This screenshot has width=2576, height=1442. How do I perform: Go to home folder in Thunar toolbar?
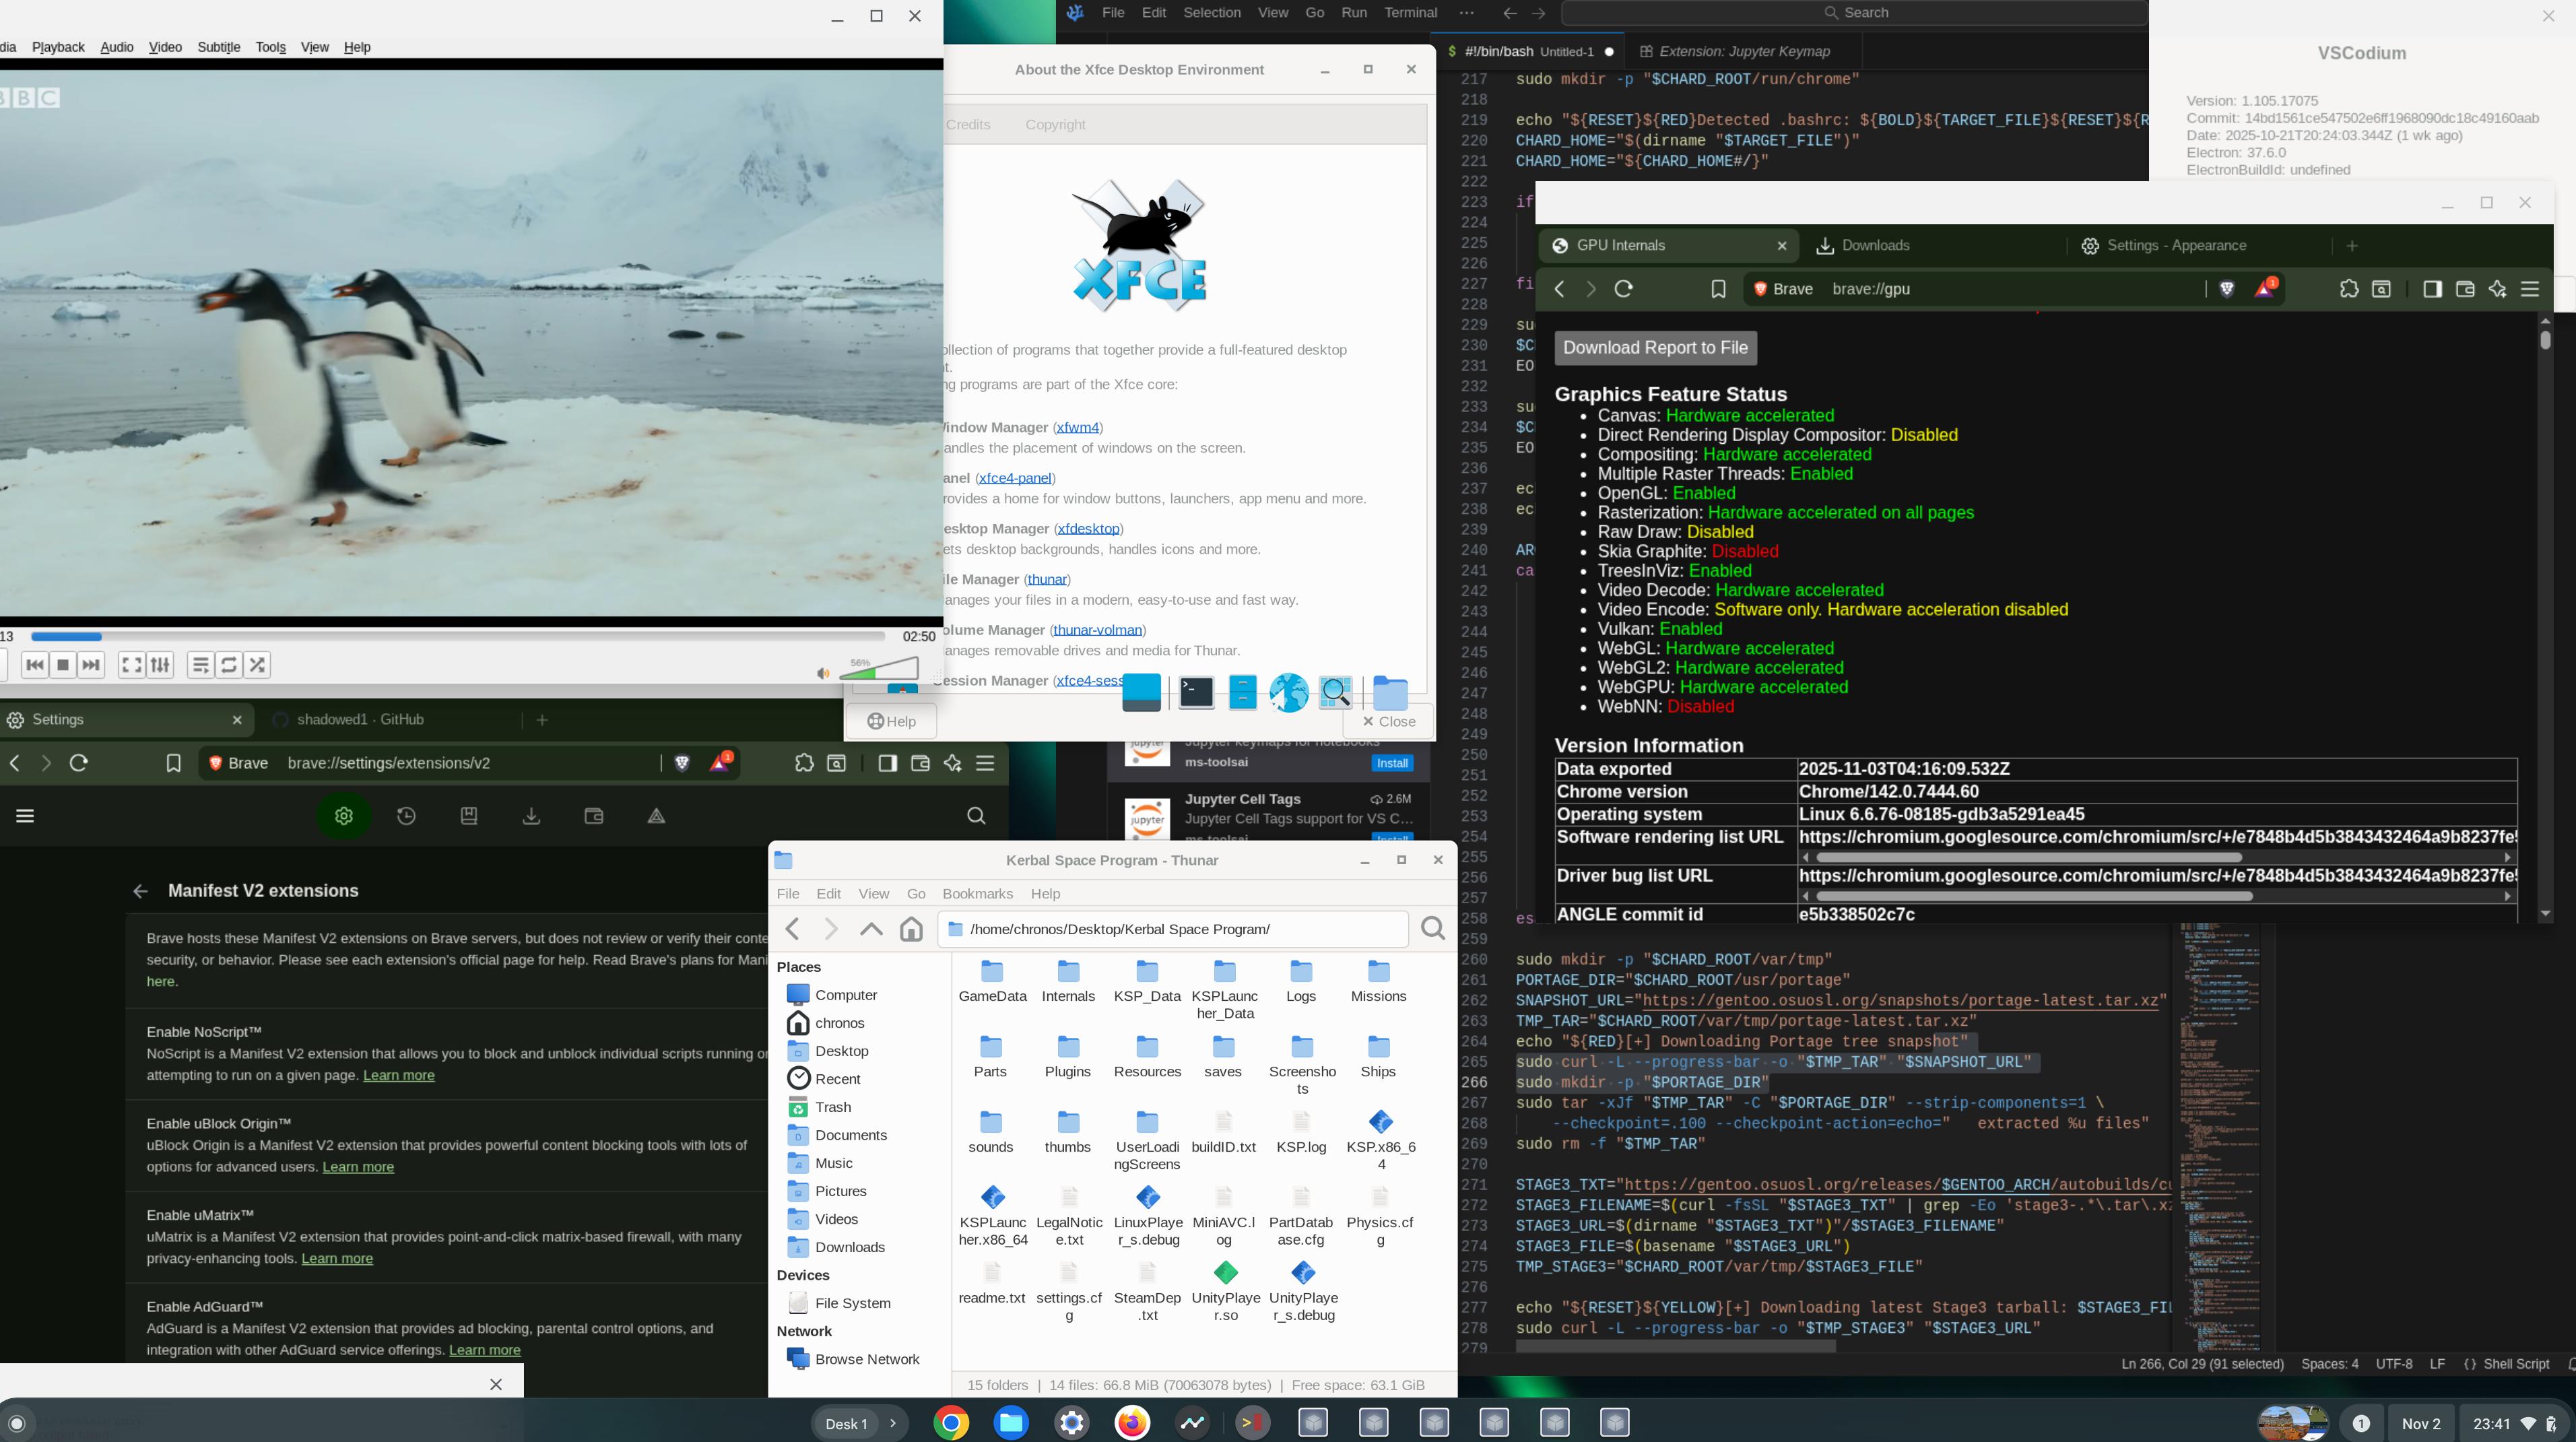(911, 929)
